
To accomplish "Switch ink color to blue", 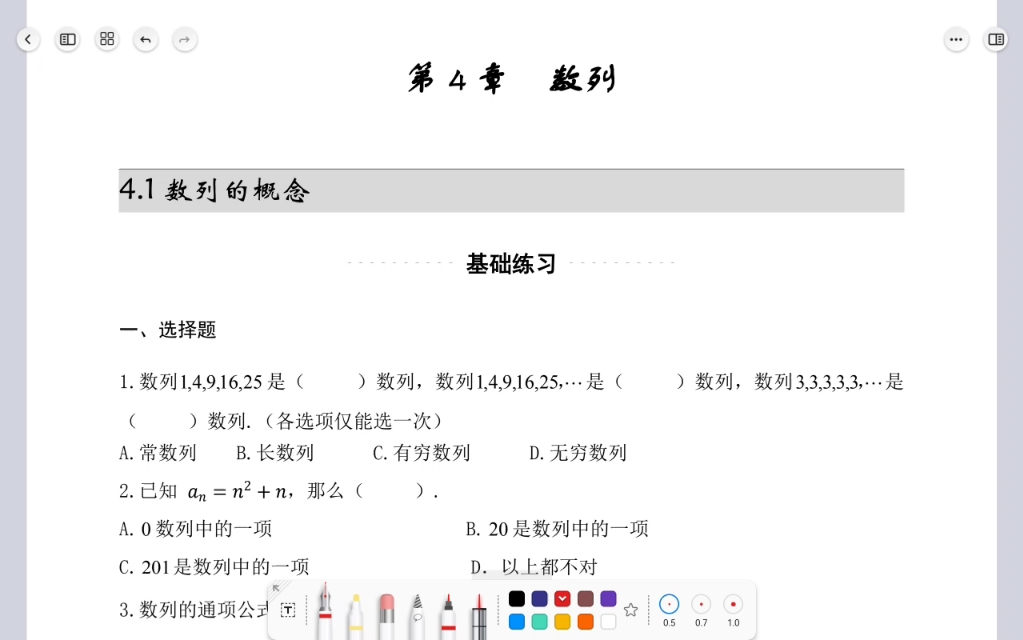I will pyautogui.click(x=517, y=622).
